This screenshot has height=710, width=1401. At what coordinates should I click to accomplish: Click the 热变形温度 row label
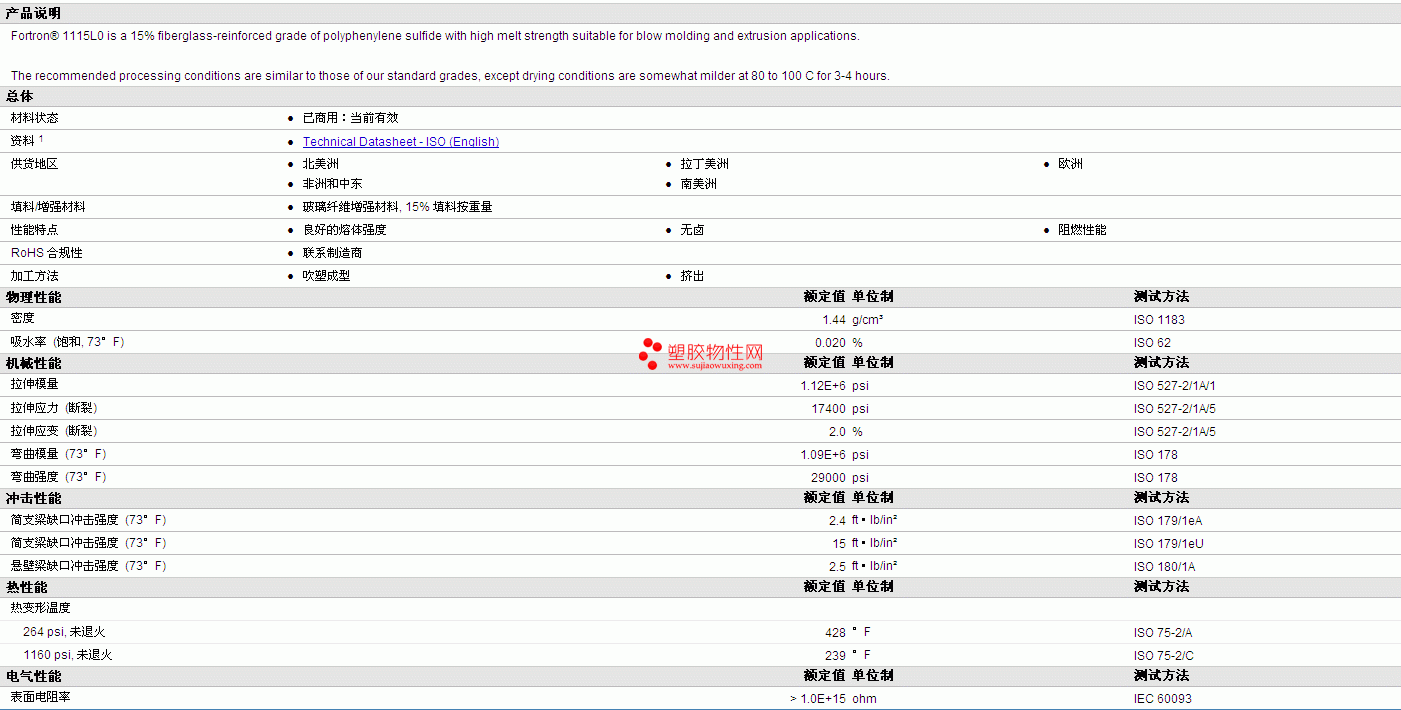click(41, 608)
